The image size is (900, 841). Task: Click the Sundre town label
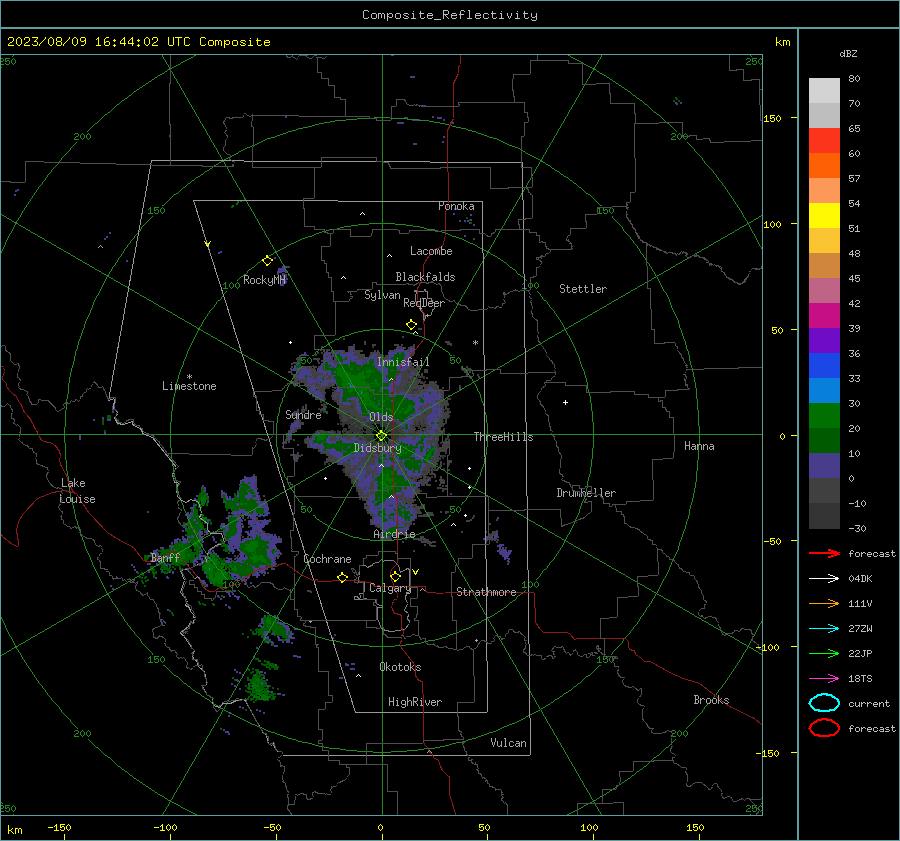pos(303,414)
